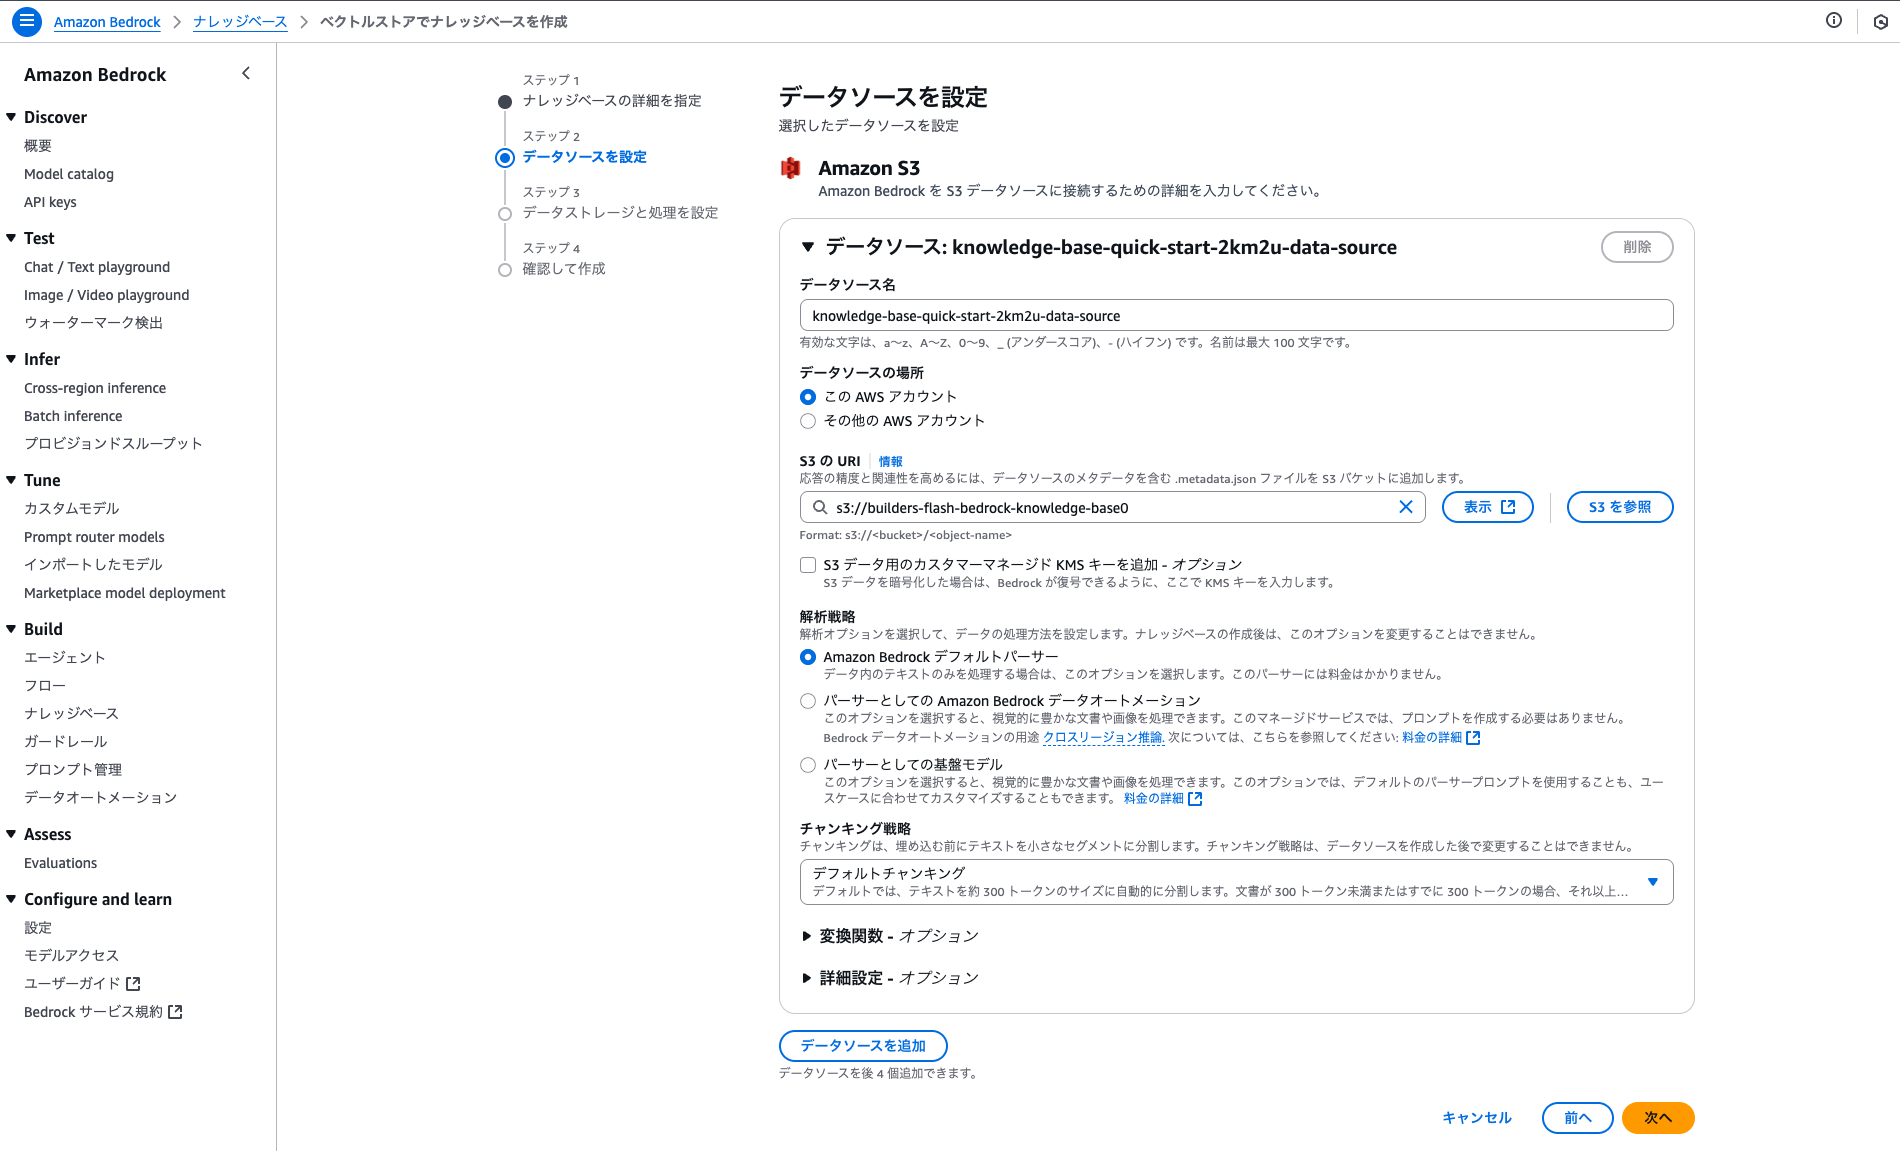Open the hamburger navigation menu
Image resolution: width=1900 pixels, height=1151 pixels.
[26, 21]
